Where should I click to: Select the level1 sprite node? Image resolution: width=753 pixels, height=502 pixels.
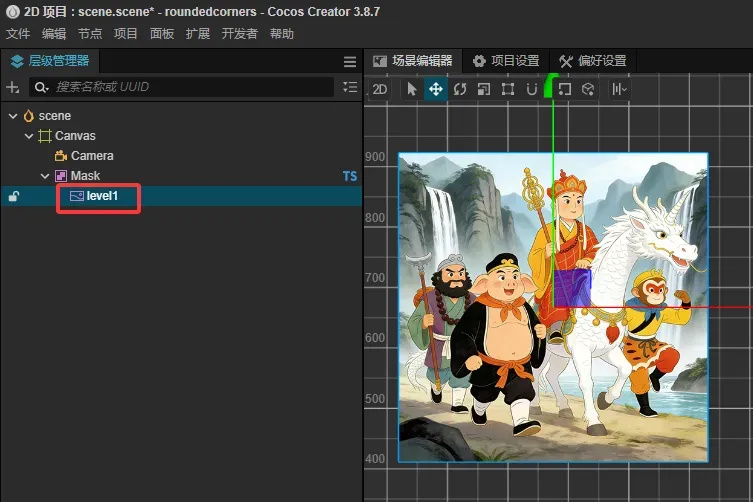coord(102,196)
